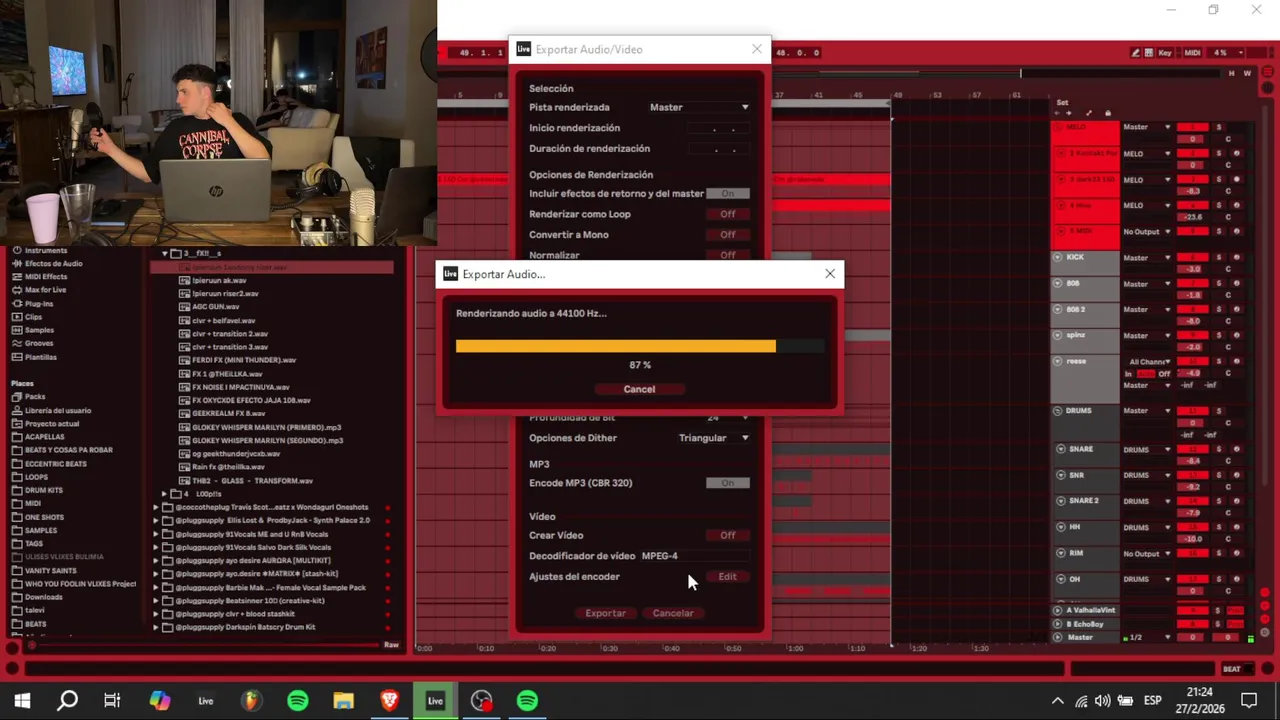Toggle Renderizar como Loop switch
This screenshot has width=1280, height=720.
click(x=727, y=214)
